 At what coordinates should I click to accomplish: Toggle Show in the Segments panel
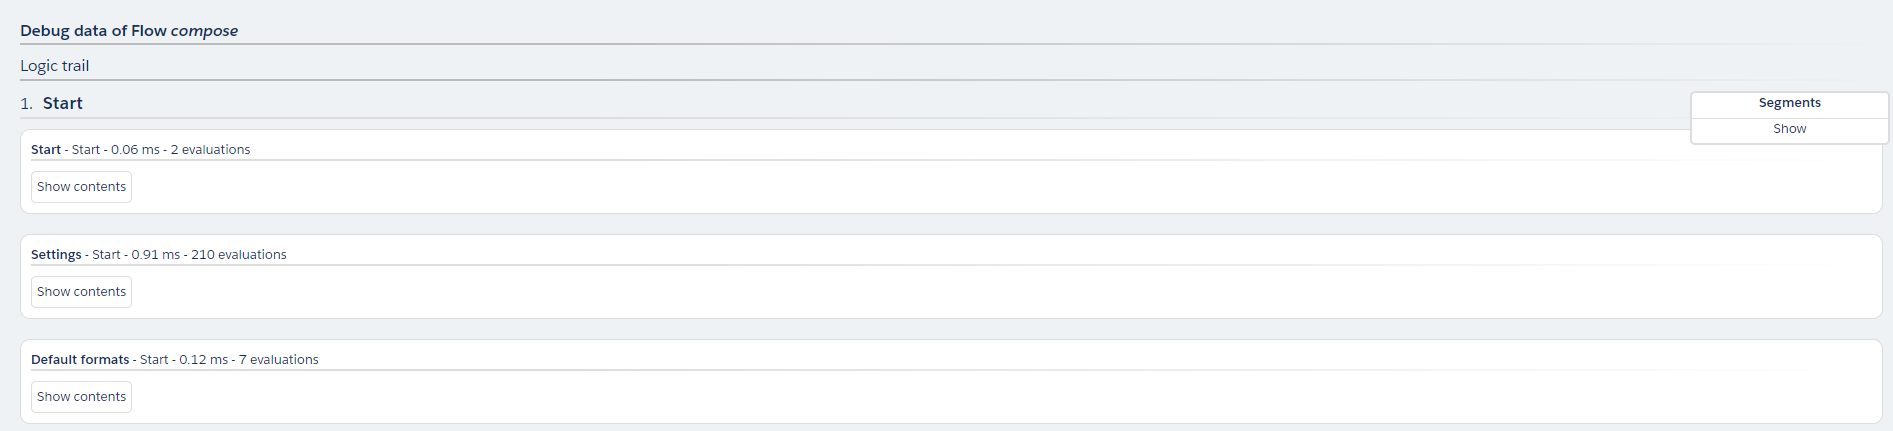point(1789,129)
